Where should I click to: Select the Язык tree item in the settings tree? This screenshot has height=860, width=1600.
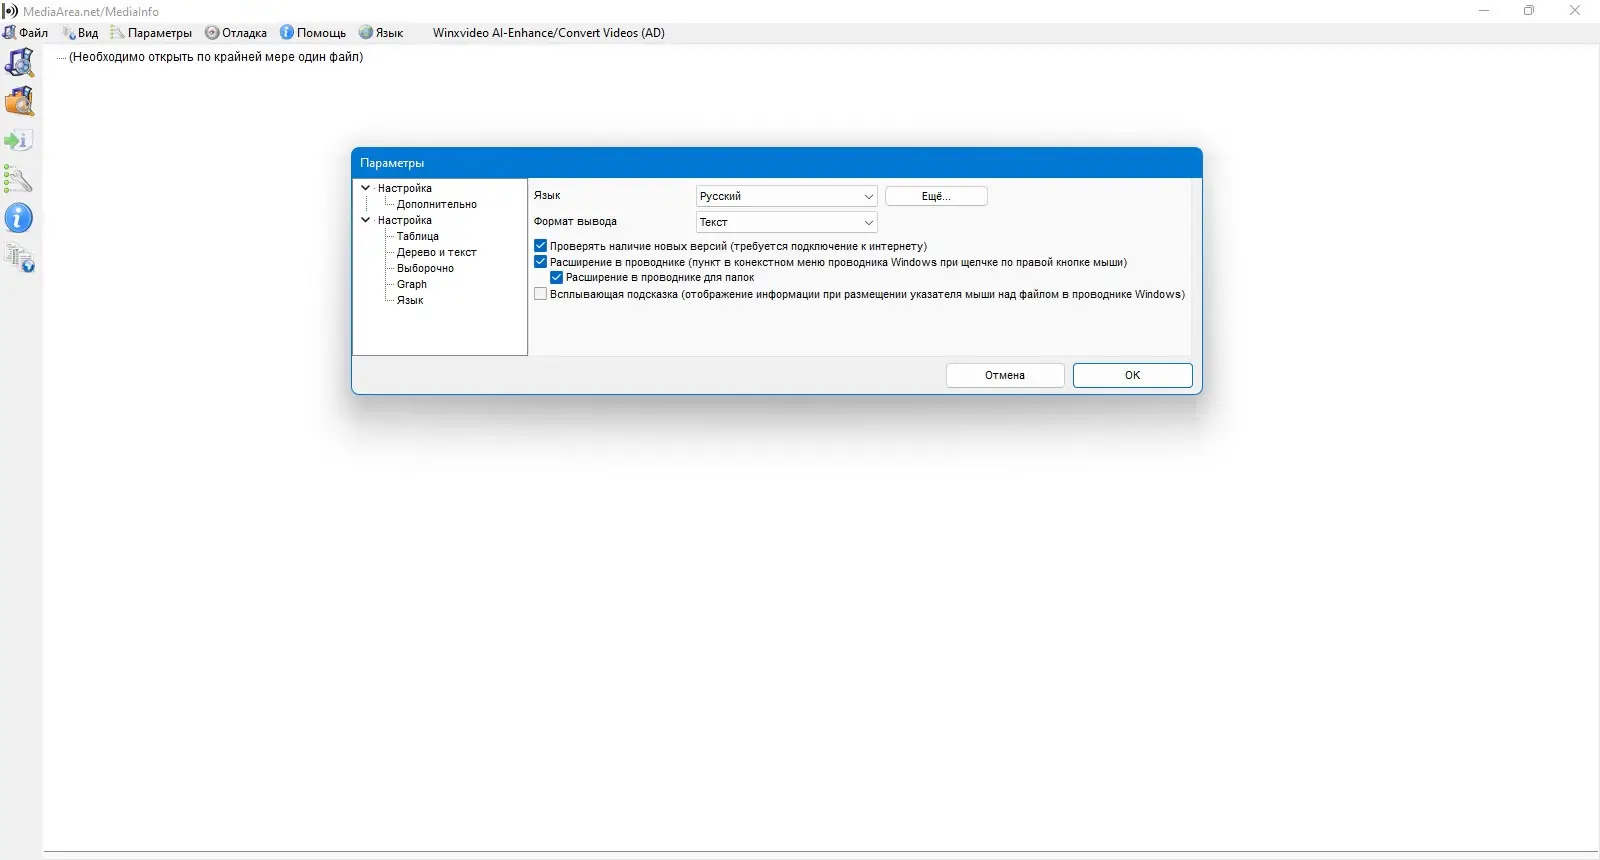[x=410, y=300]
